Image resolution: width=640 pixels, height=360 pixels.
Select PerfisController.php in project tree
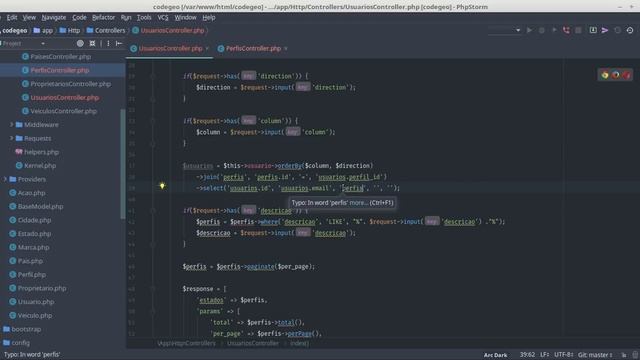click(x=60, y=70)
